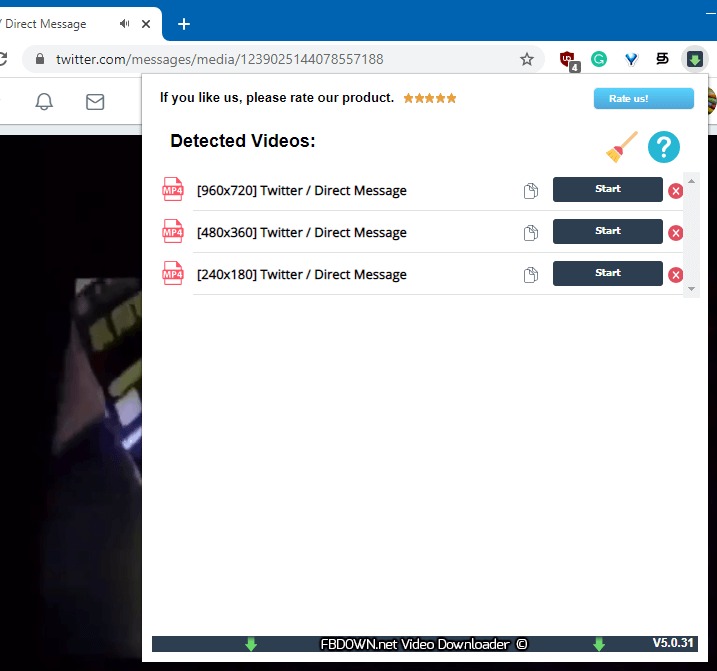Copy link for the 960x720 video

531,190
